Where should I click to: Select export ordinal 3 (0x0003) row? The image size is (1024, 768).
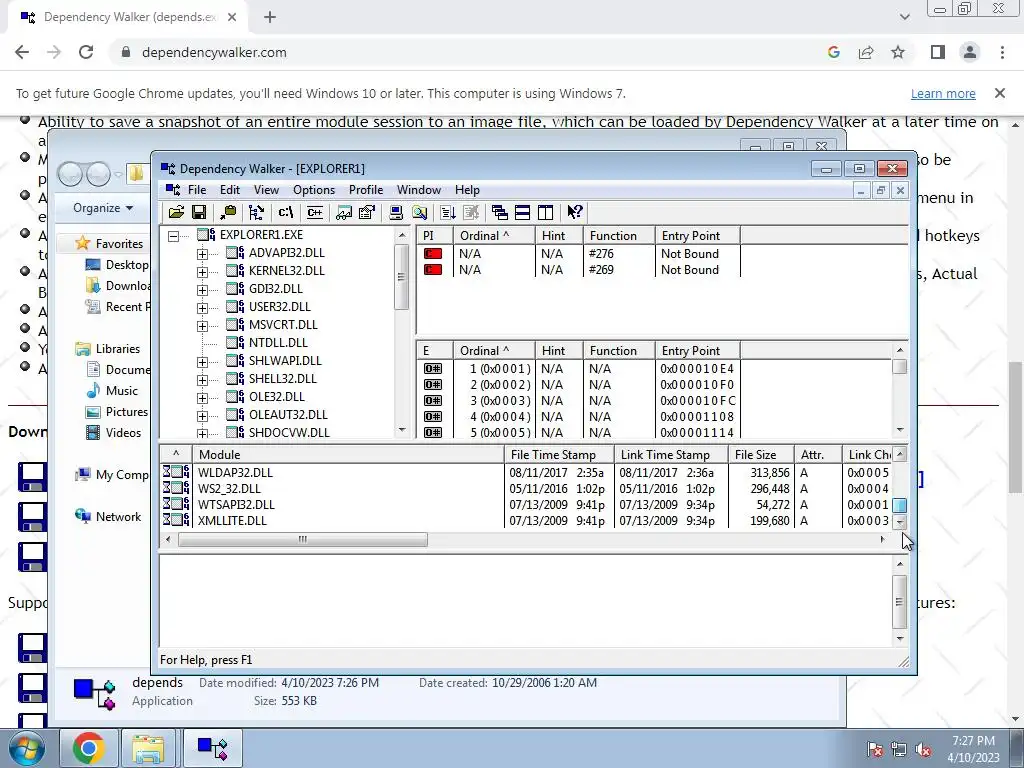pyautogui.click(x=581, y=400)
